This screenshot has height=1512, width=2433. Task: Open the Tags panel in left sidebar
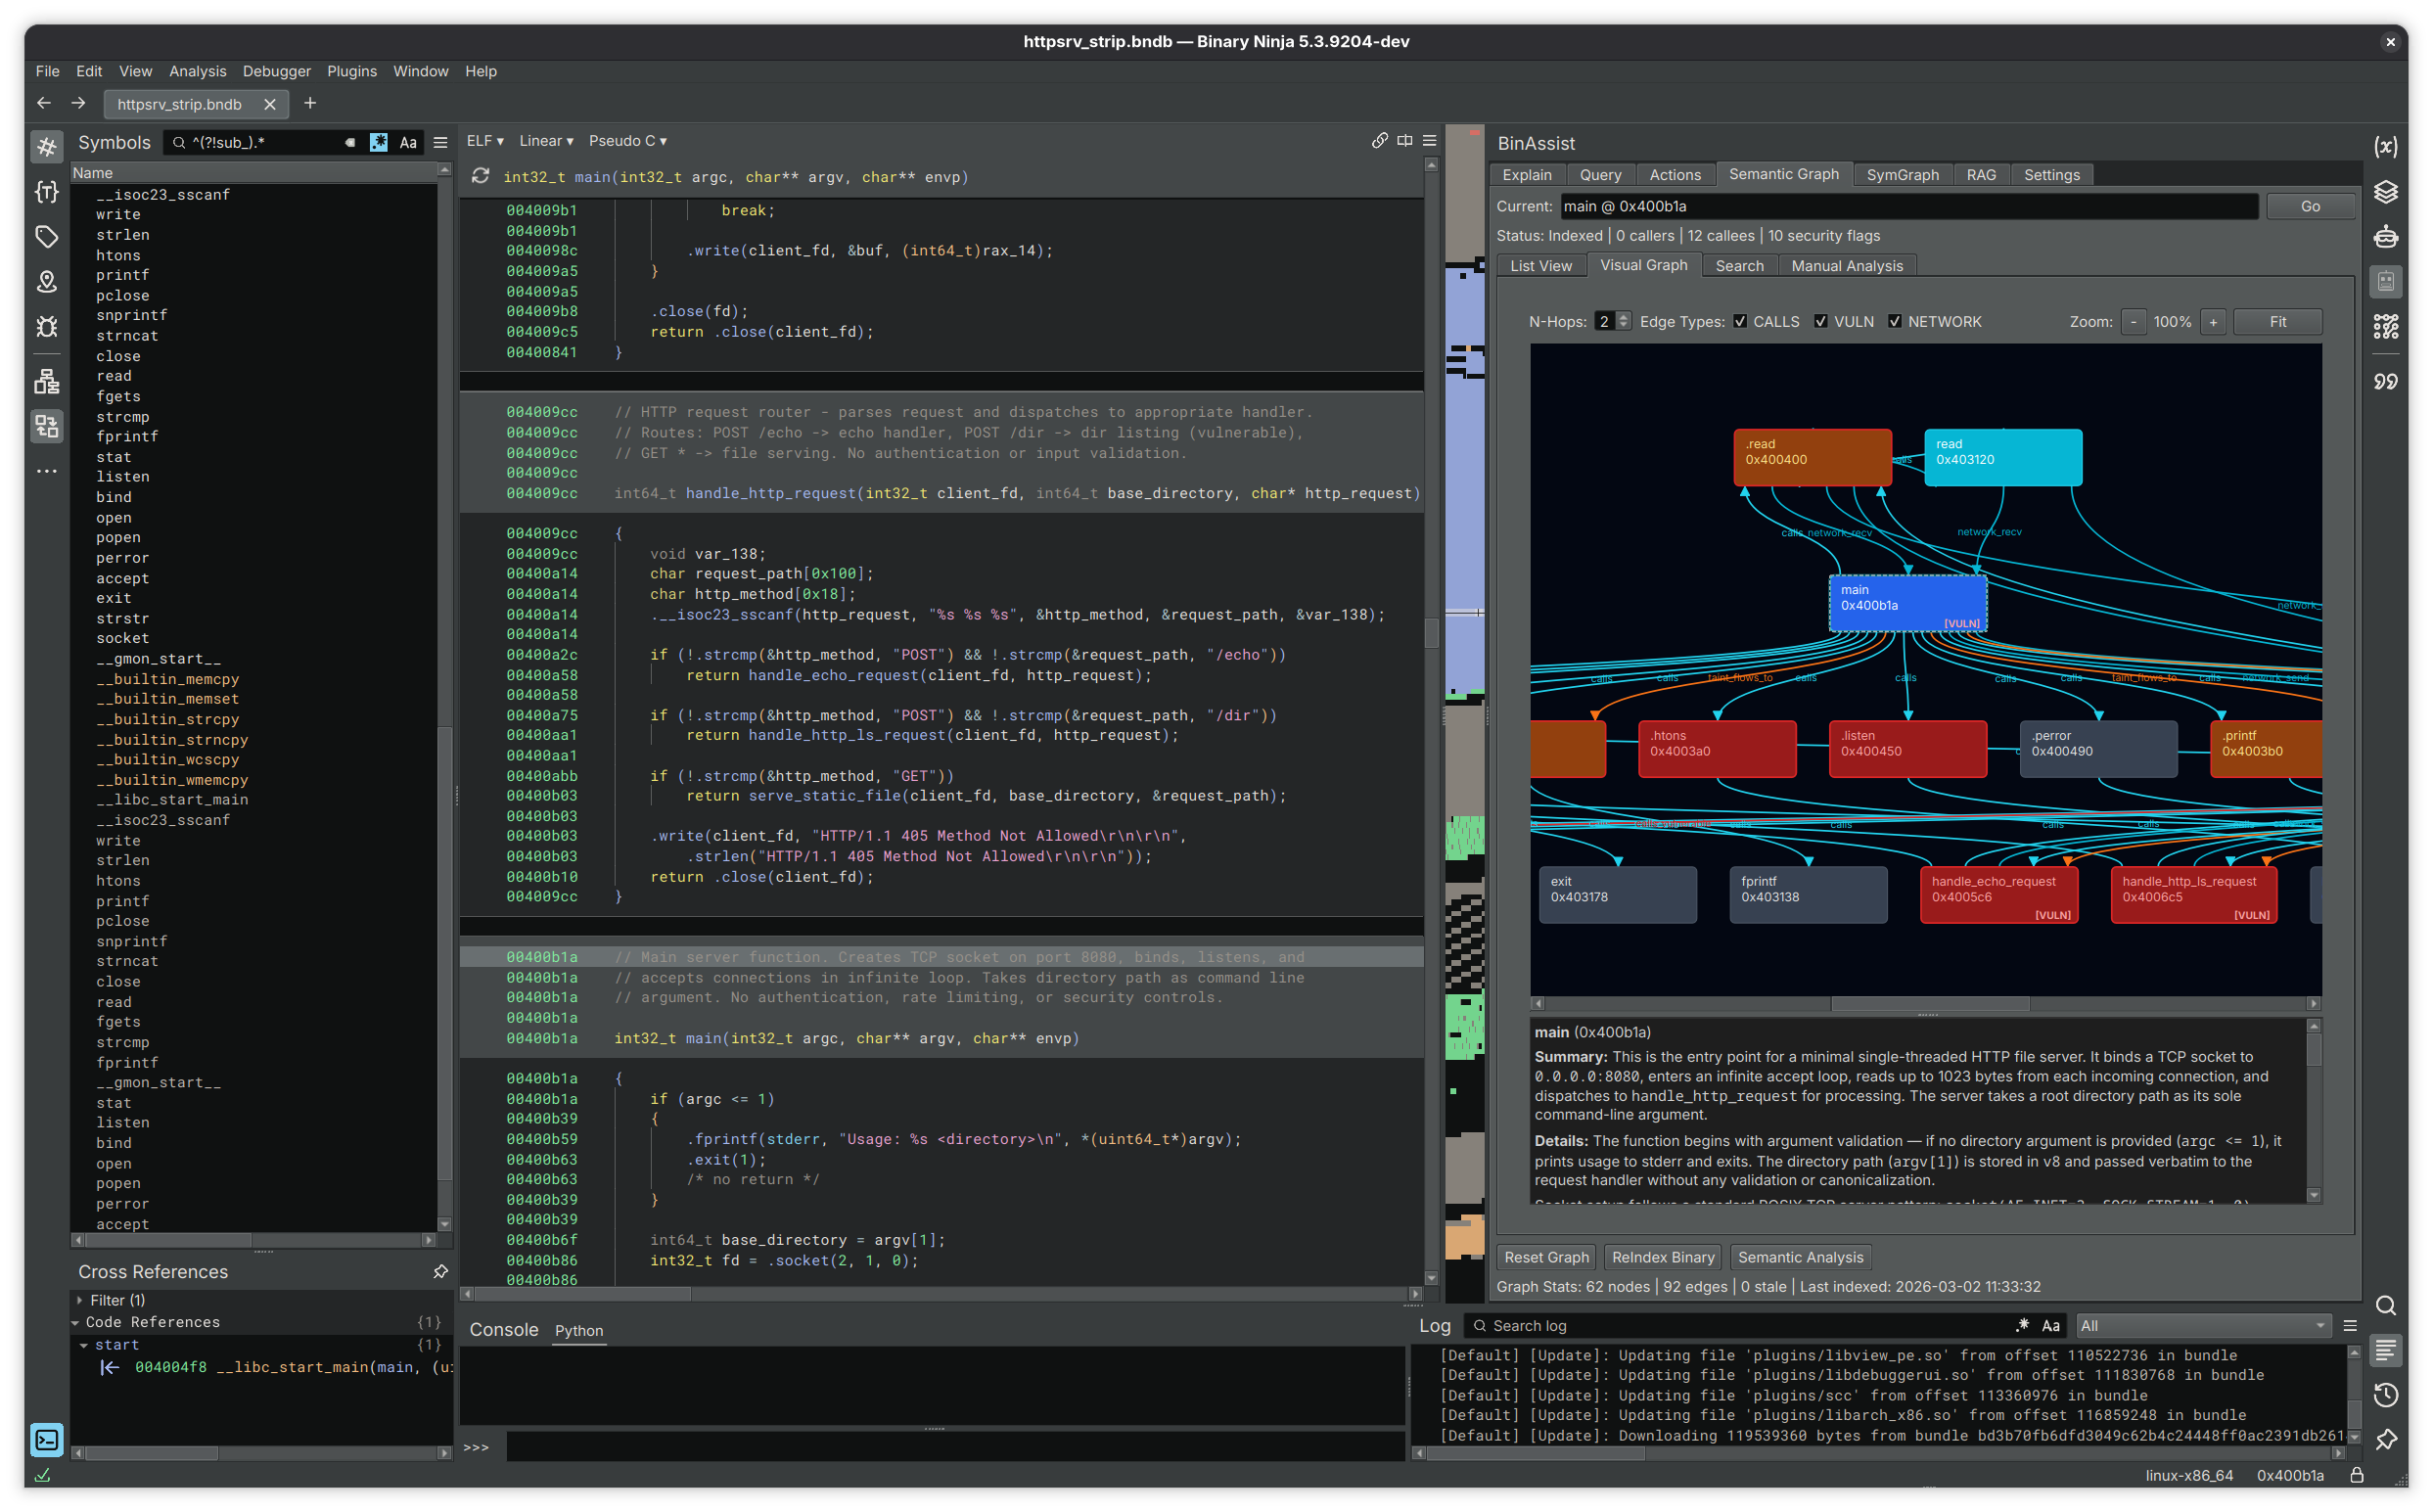pos(46,237)
